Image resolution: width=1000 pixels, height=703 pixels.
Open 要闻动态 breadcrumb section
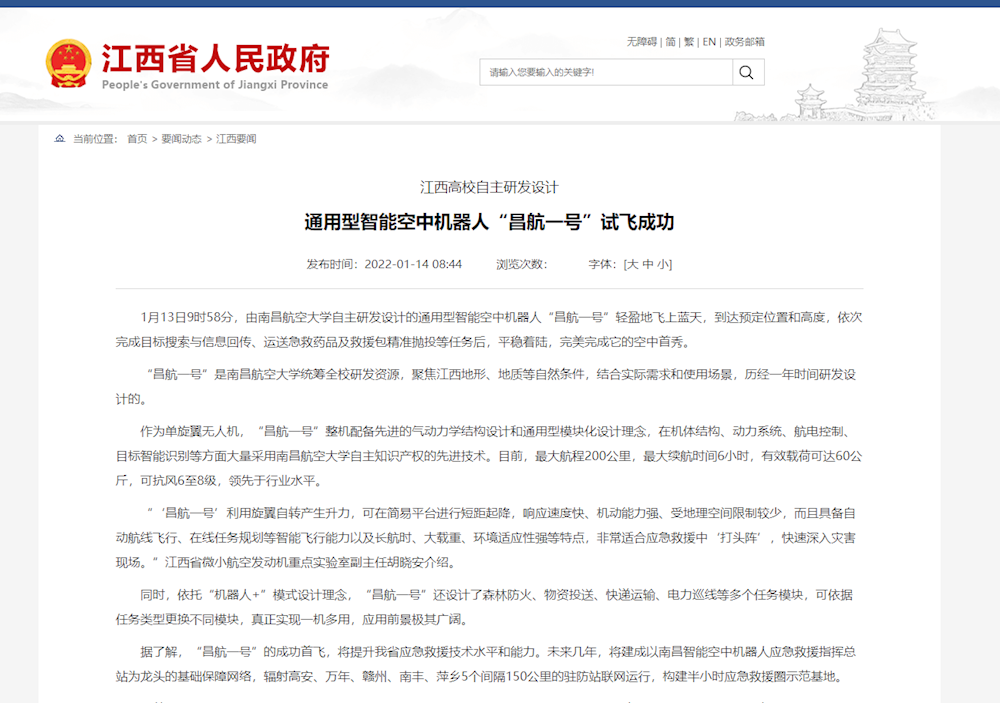(181, 139)
